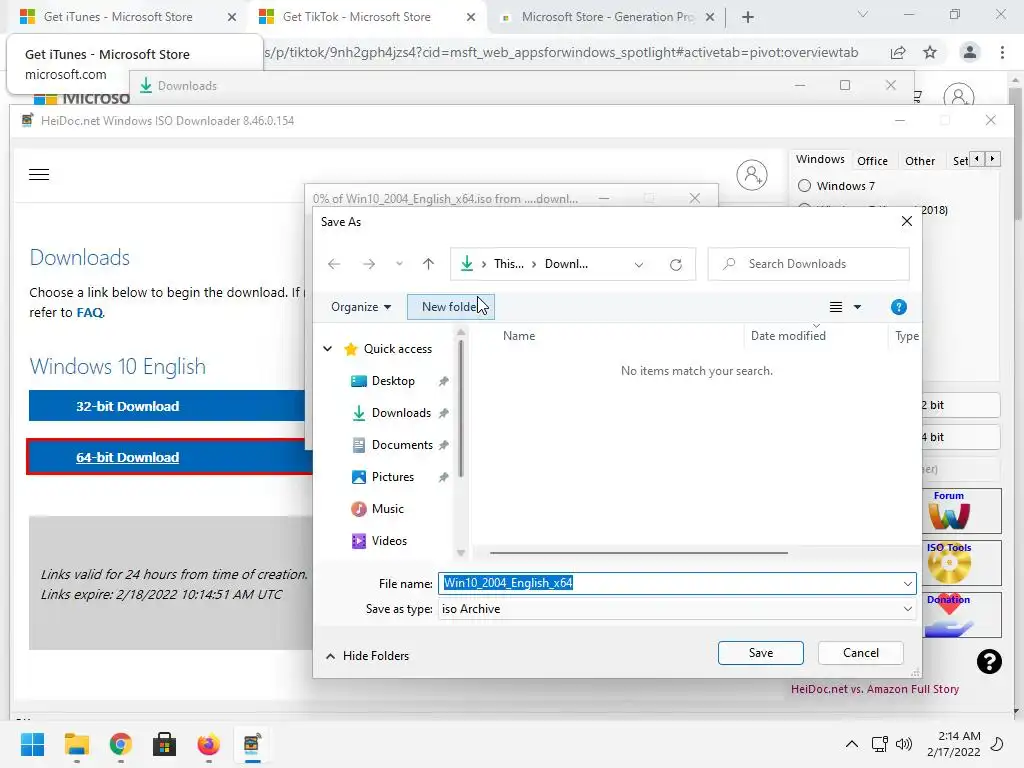The height and width of the screenshot is (768, 1024).
Task: Open the Forum icon link
Action: coord(949,510)
